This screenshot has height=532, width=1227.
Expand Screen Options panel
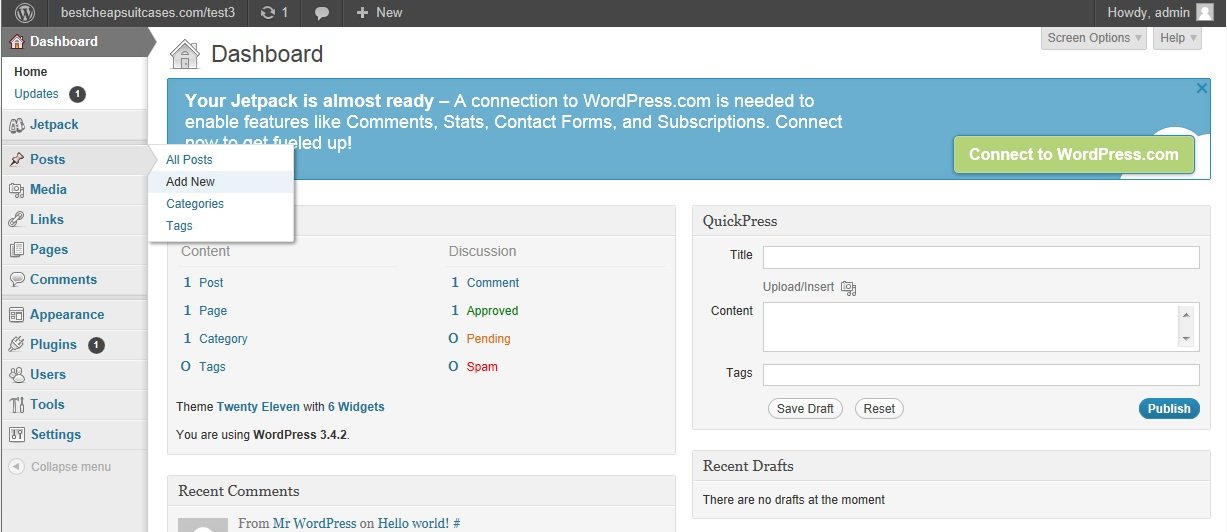(1094, 38)
